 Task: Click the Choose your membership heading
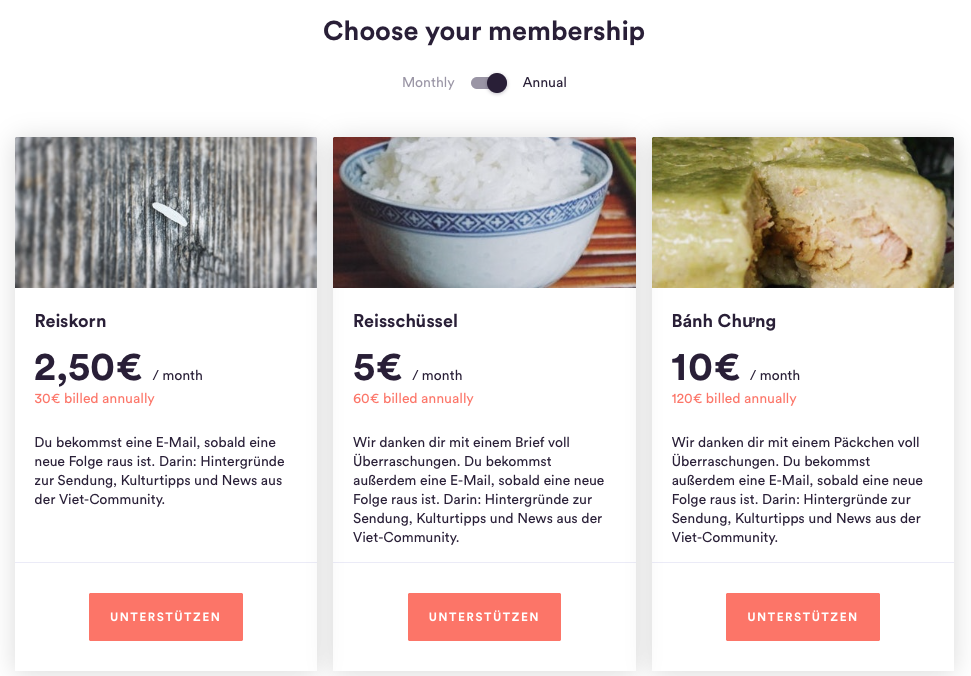[x=484, y=32]
